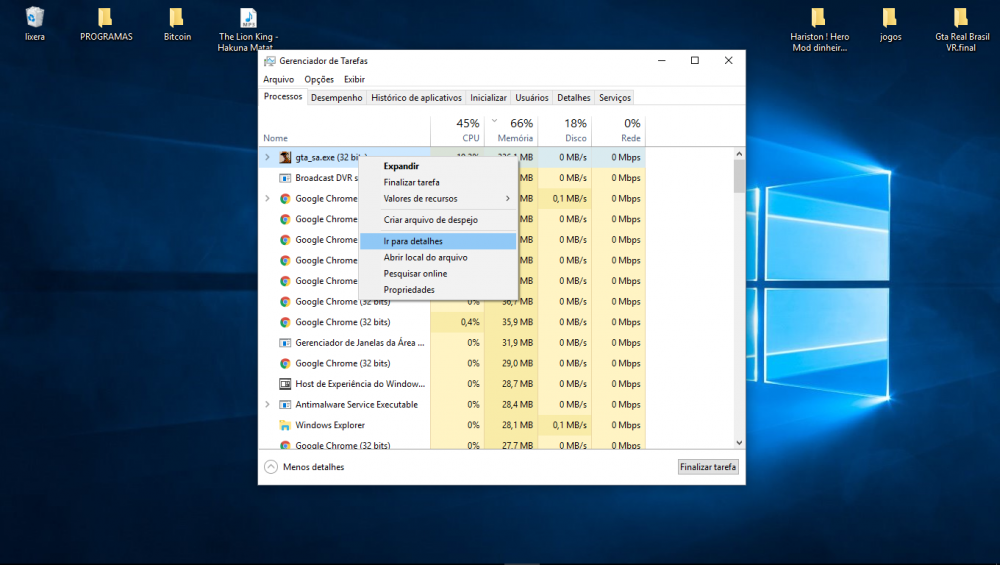The image size is (1000, 565).
Task: Select the Windows Explorer process row
Action: pos(452,425)
